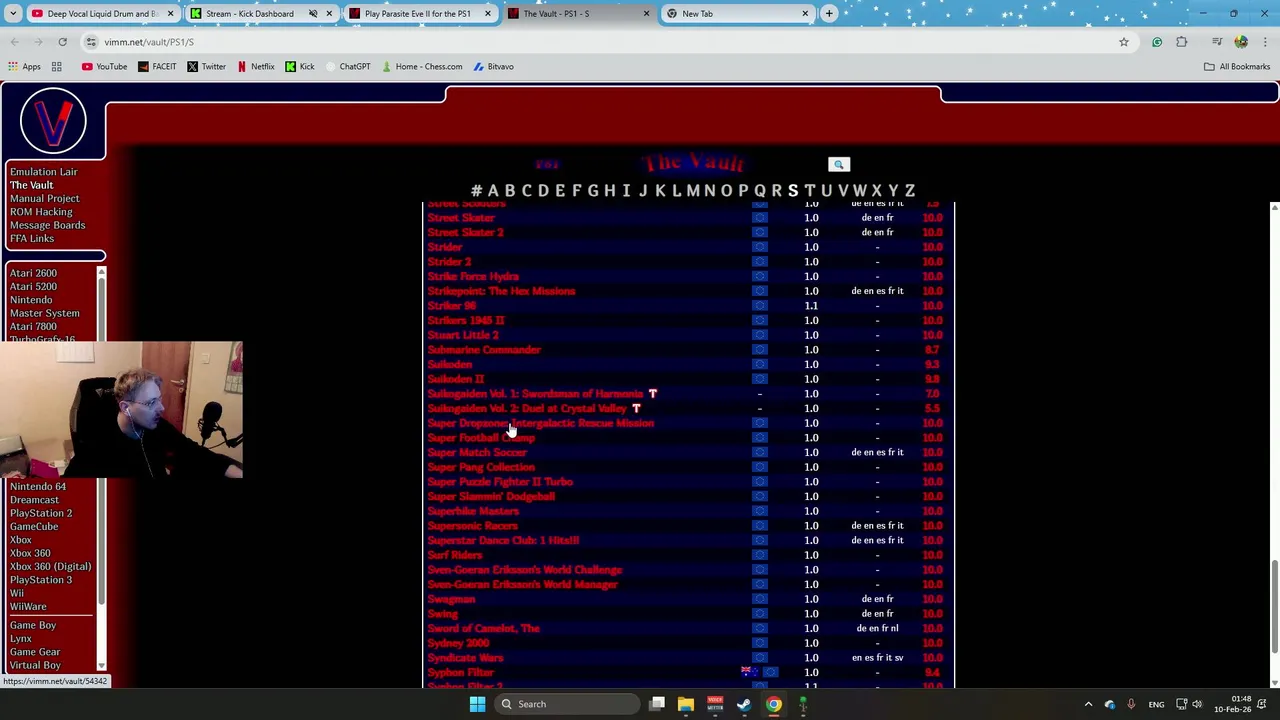The image size is (1280, 720).
Task: Click the 9.8 rating for Suikoden II
Action: [x=932, y=379]
